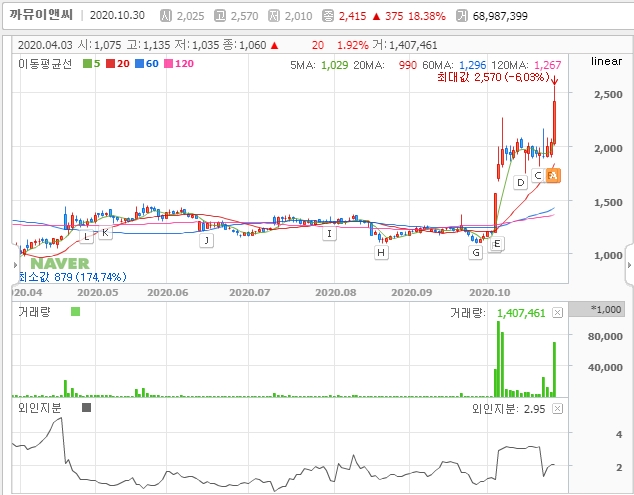Screen dimensions: 634x495
Task: Click the green 5-day moving average swatch
Action: point(87,63)
